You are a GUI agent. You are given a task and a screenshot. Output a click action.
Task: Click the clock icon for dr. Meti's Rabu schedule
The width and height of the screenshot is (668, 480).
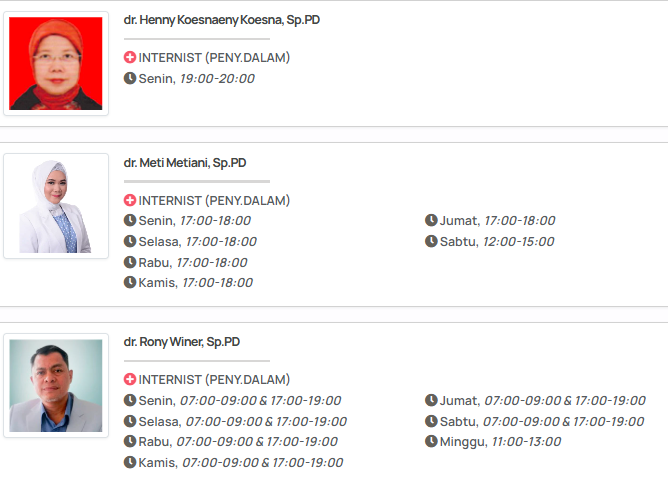coord(130,262)
